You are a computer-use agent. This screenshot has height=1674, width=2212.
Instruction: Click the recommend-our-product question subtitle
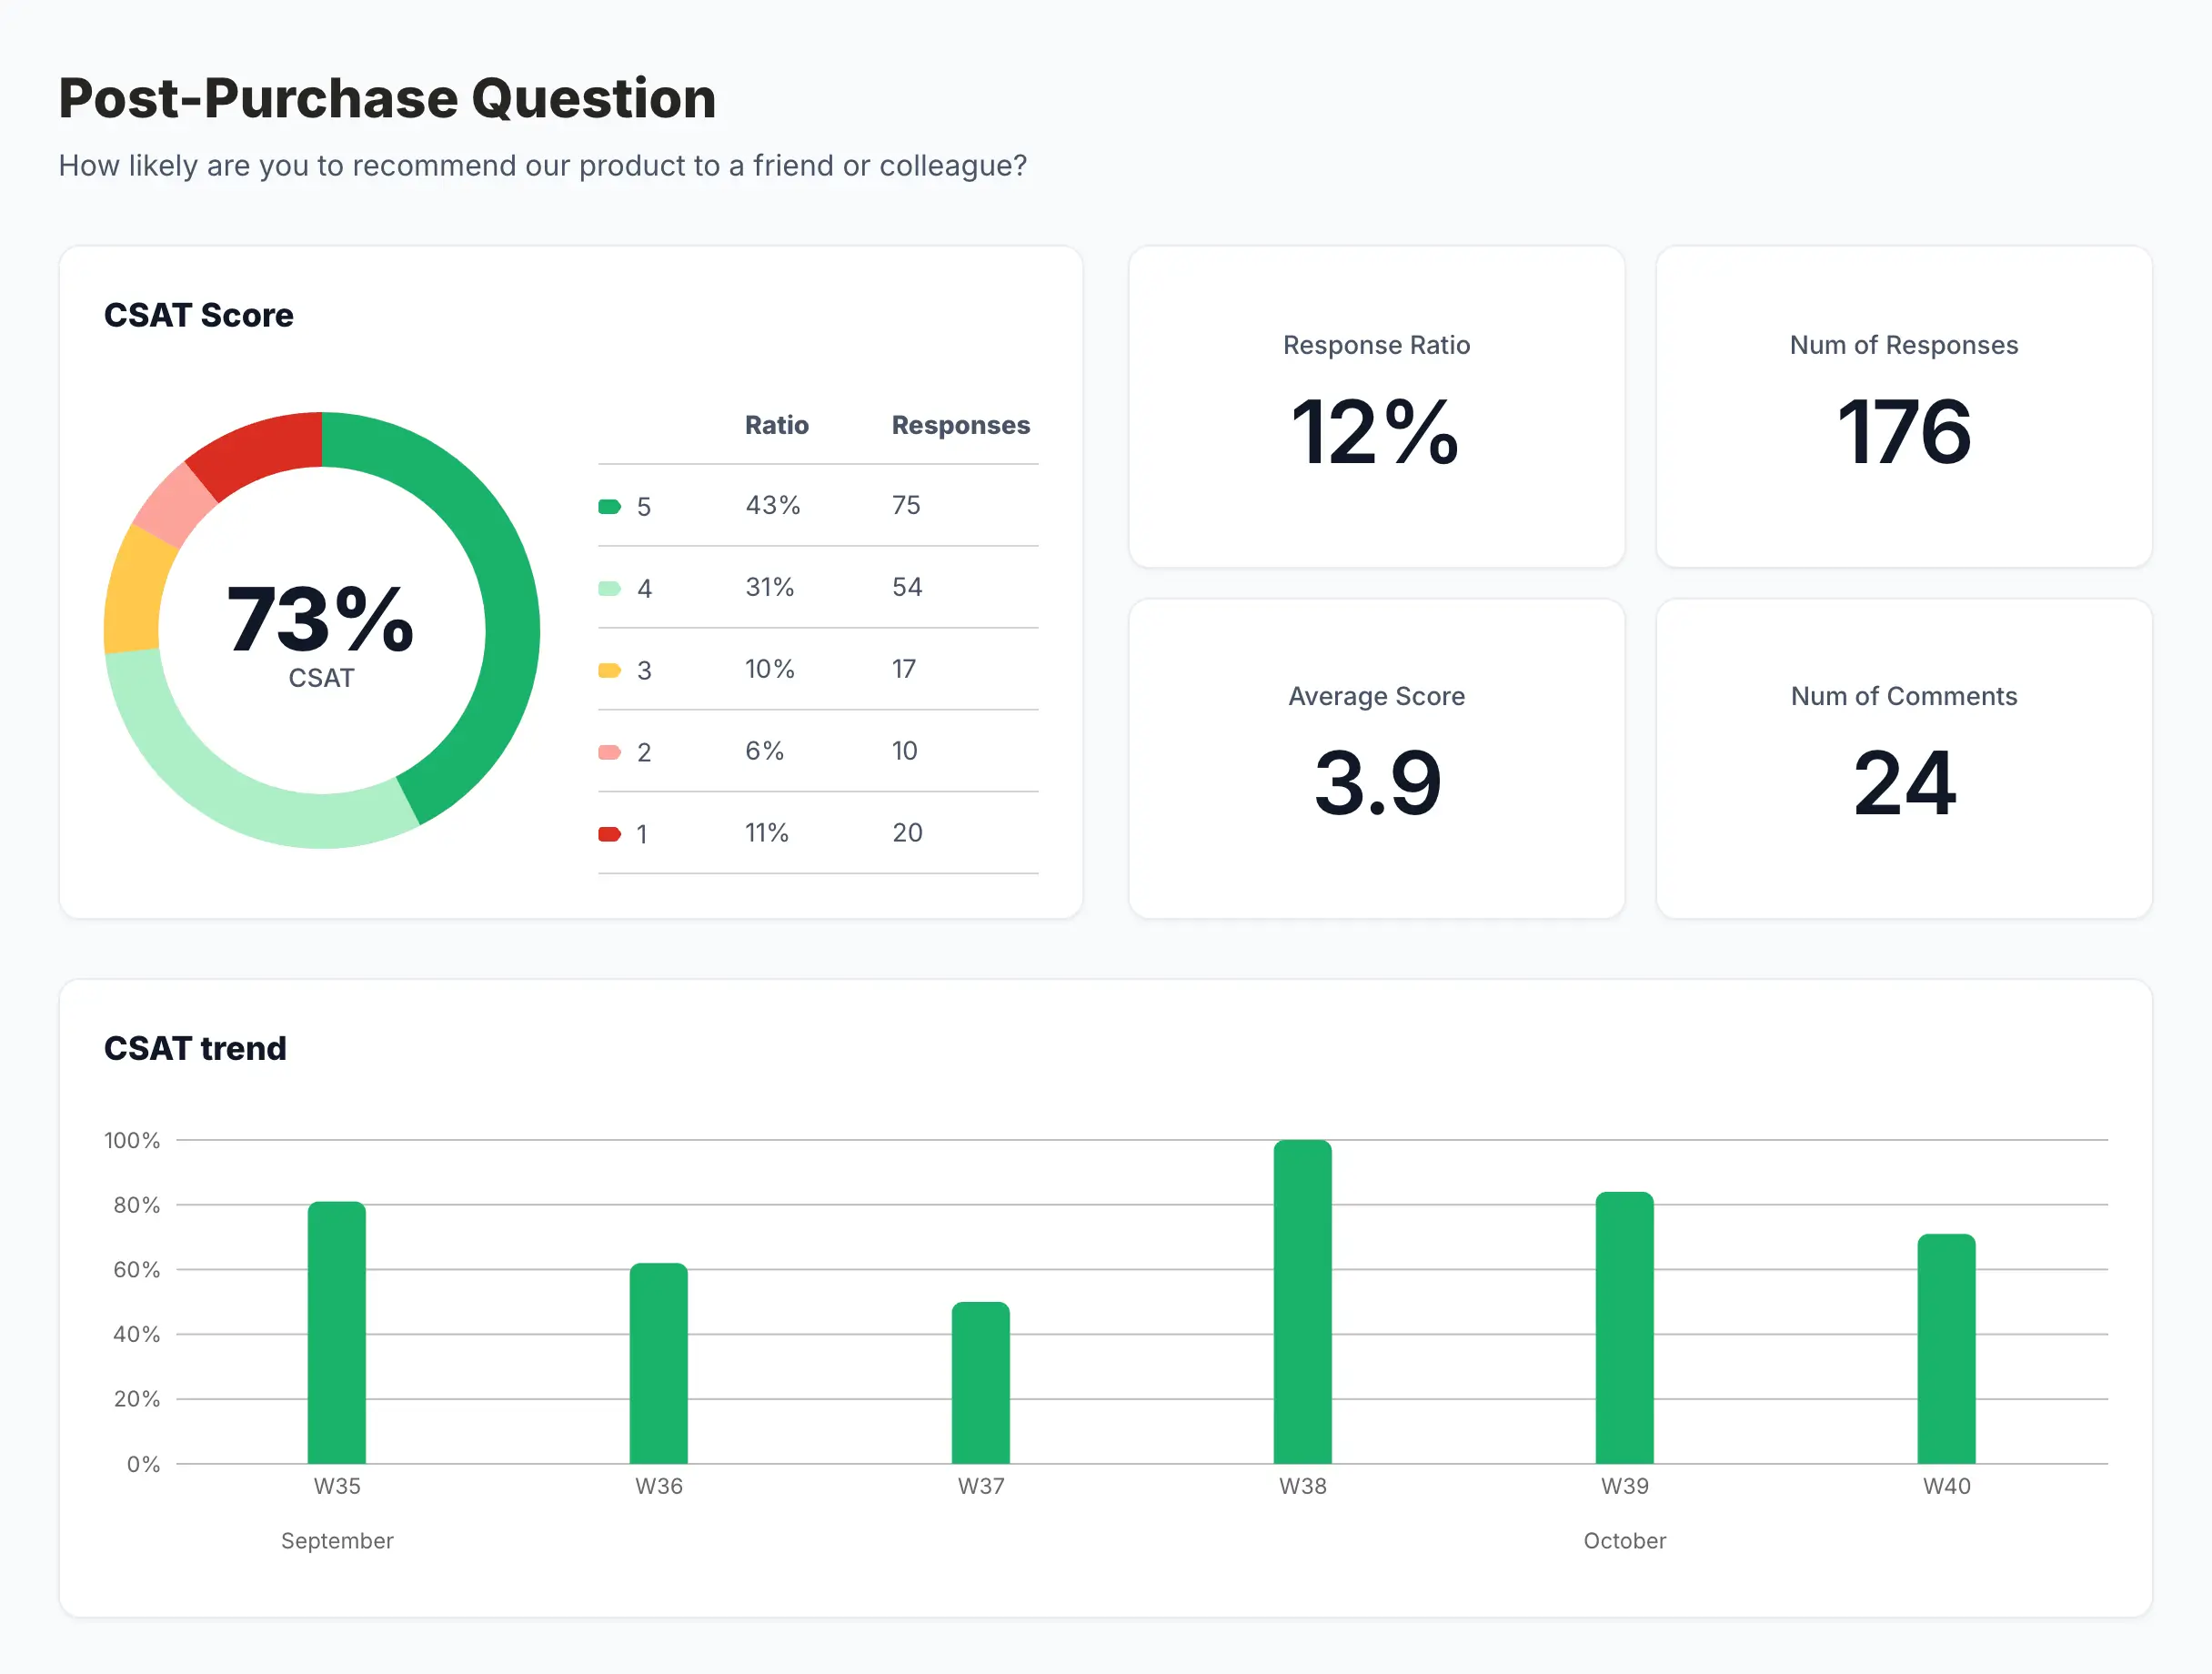coord(543,165)
